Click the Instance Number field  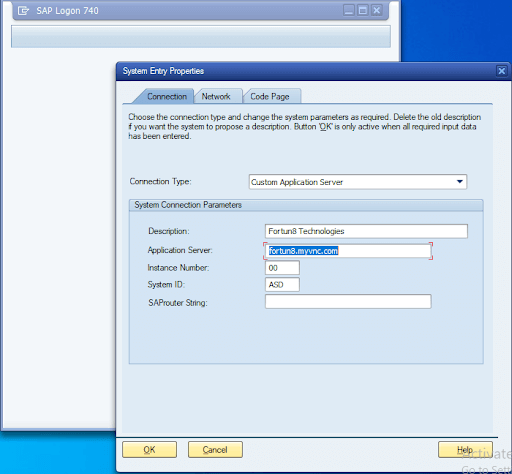[282, 268]
